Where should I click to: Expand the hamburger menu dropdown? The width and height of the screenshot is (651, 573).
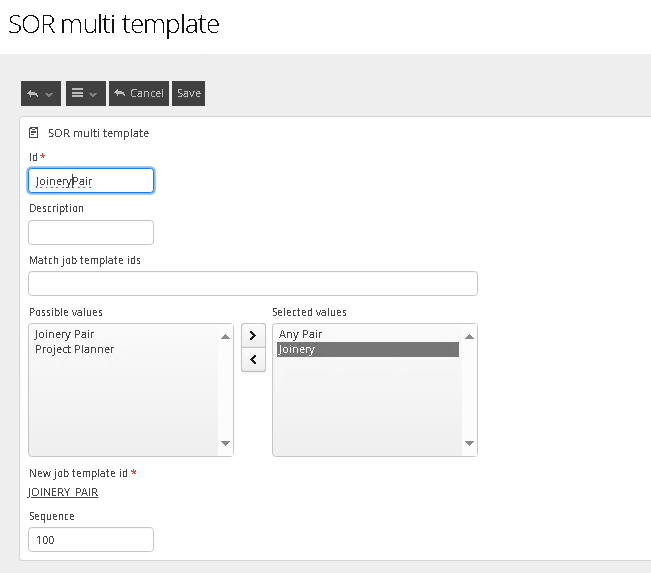(x=85, y=93)
